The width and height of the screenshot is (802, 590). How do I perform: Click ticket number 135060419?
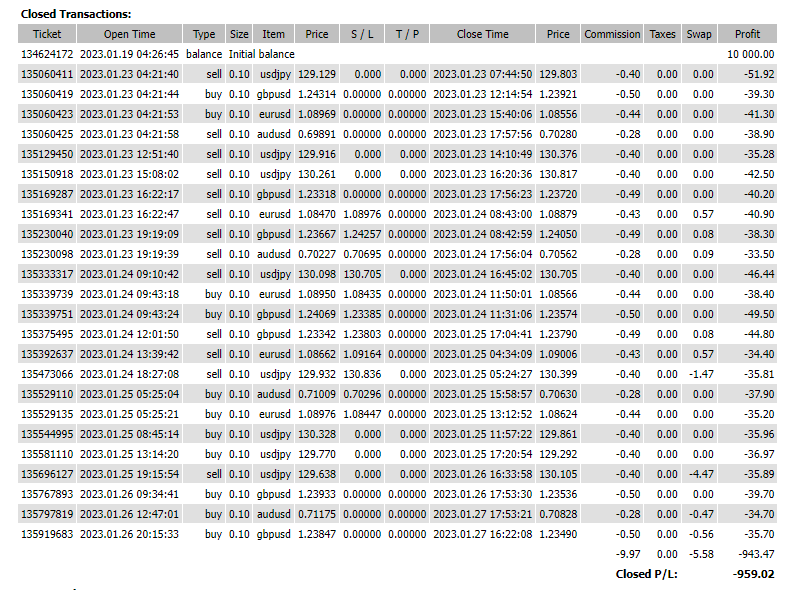tap(47, 94)
